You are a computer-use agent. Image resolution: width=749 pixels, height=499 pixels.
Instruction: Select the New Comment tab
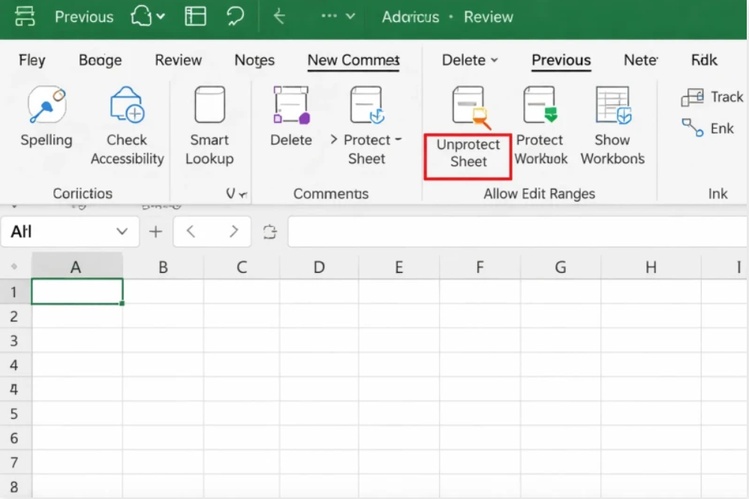coord(353,61)
